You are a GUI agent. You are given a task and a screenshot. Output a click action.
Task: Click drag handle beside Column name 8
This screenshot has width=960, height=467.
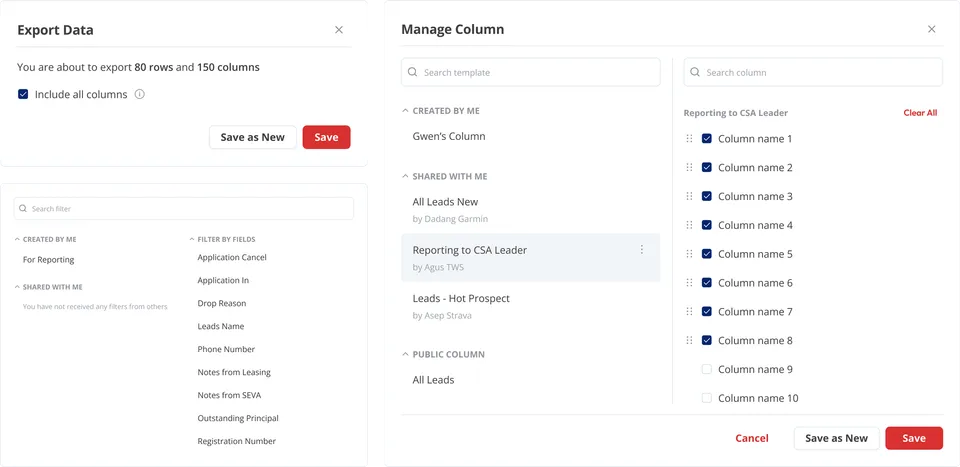(689, 340)
